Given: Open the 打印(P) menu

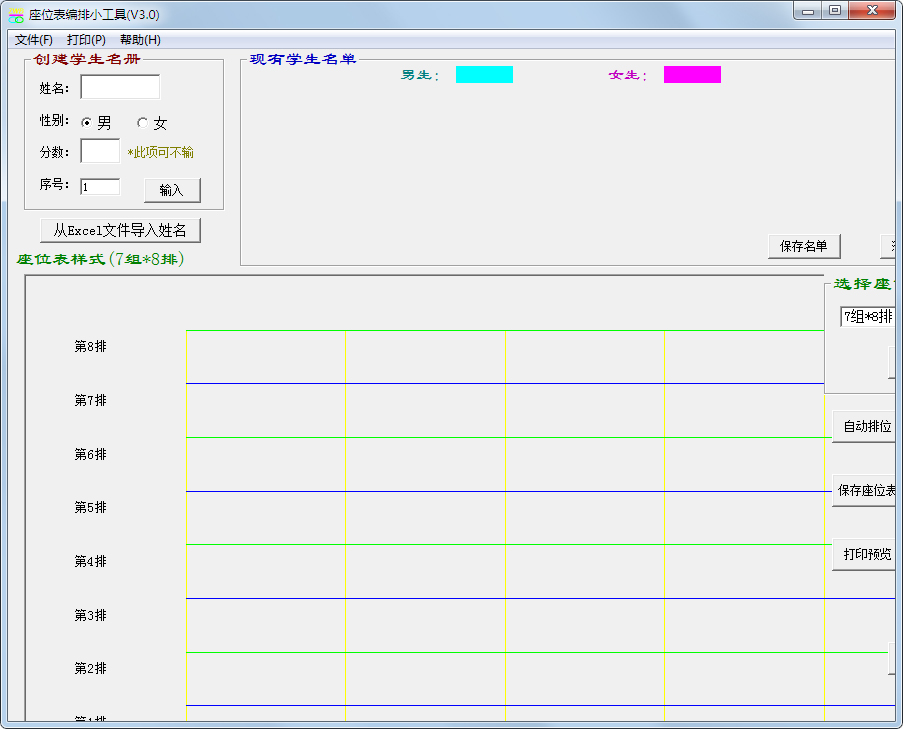Looking at the screenshot, I should (x=86, y=40).
